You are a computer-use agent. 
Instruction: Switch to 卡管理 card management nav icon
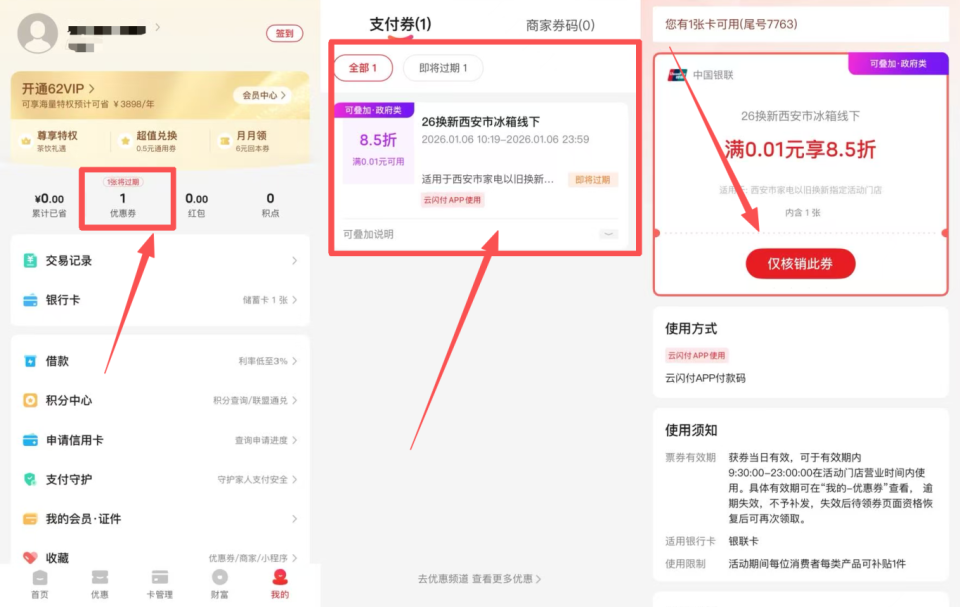[x=159, y=578]
